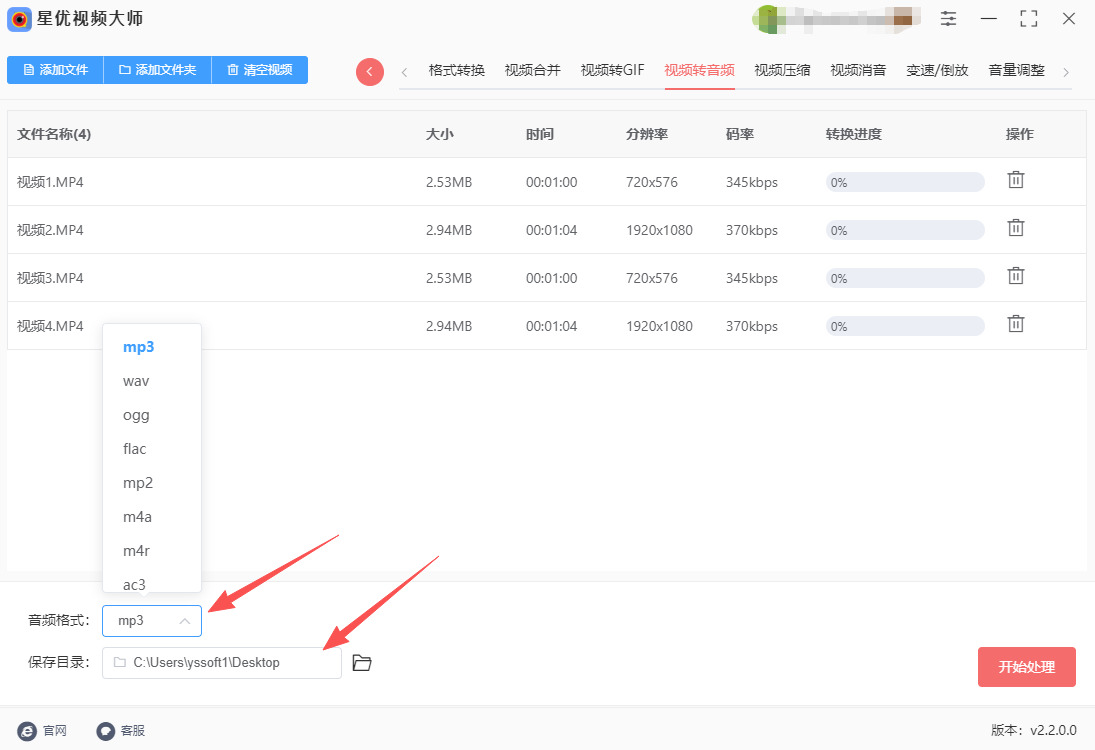
Task: Choose flac from the format list
Action: click(x=152, y=449)
